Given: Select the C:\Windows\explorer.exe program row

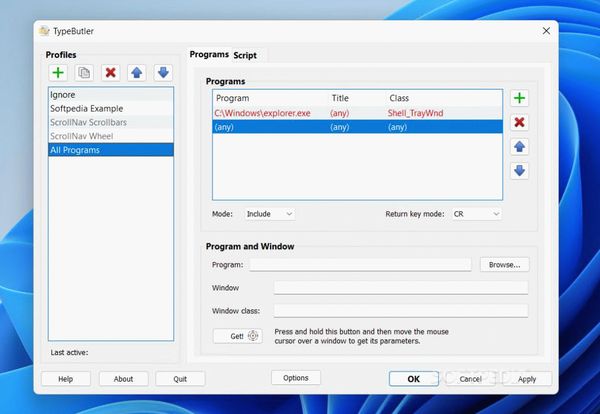Looking at the screenshot, I should [x=357, y=113].
